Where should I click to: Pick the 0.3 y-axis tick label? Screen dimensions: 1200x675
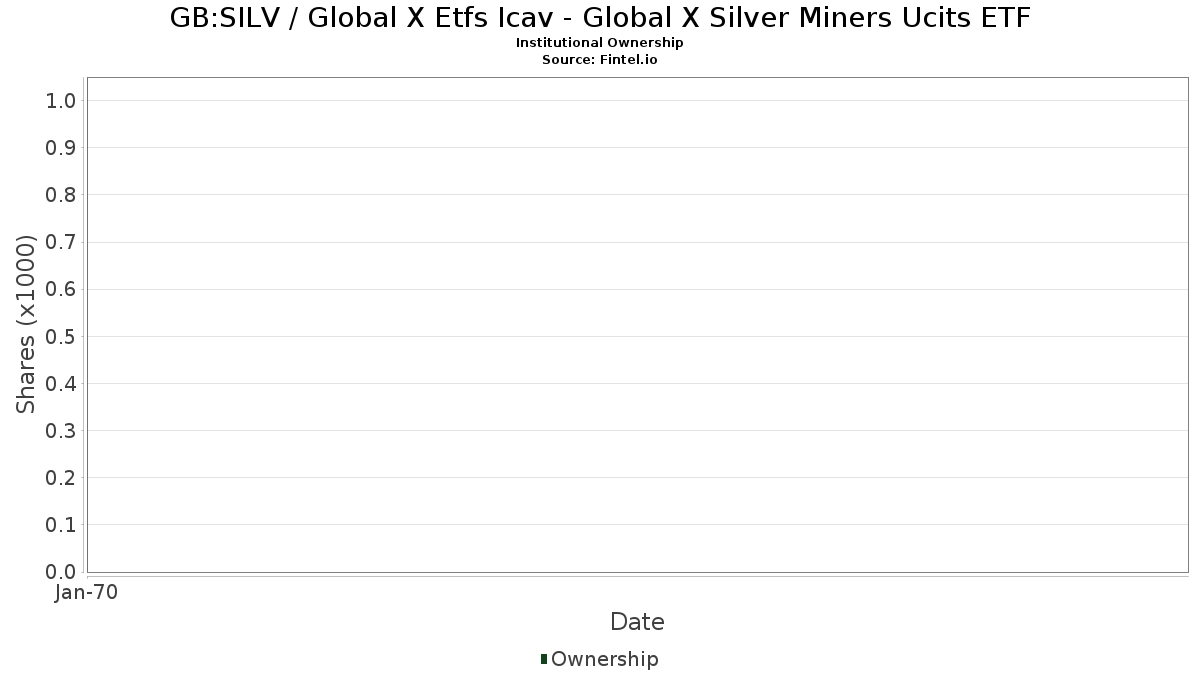point(61,430)
